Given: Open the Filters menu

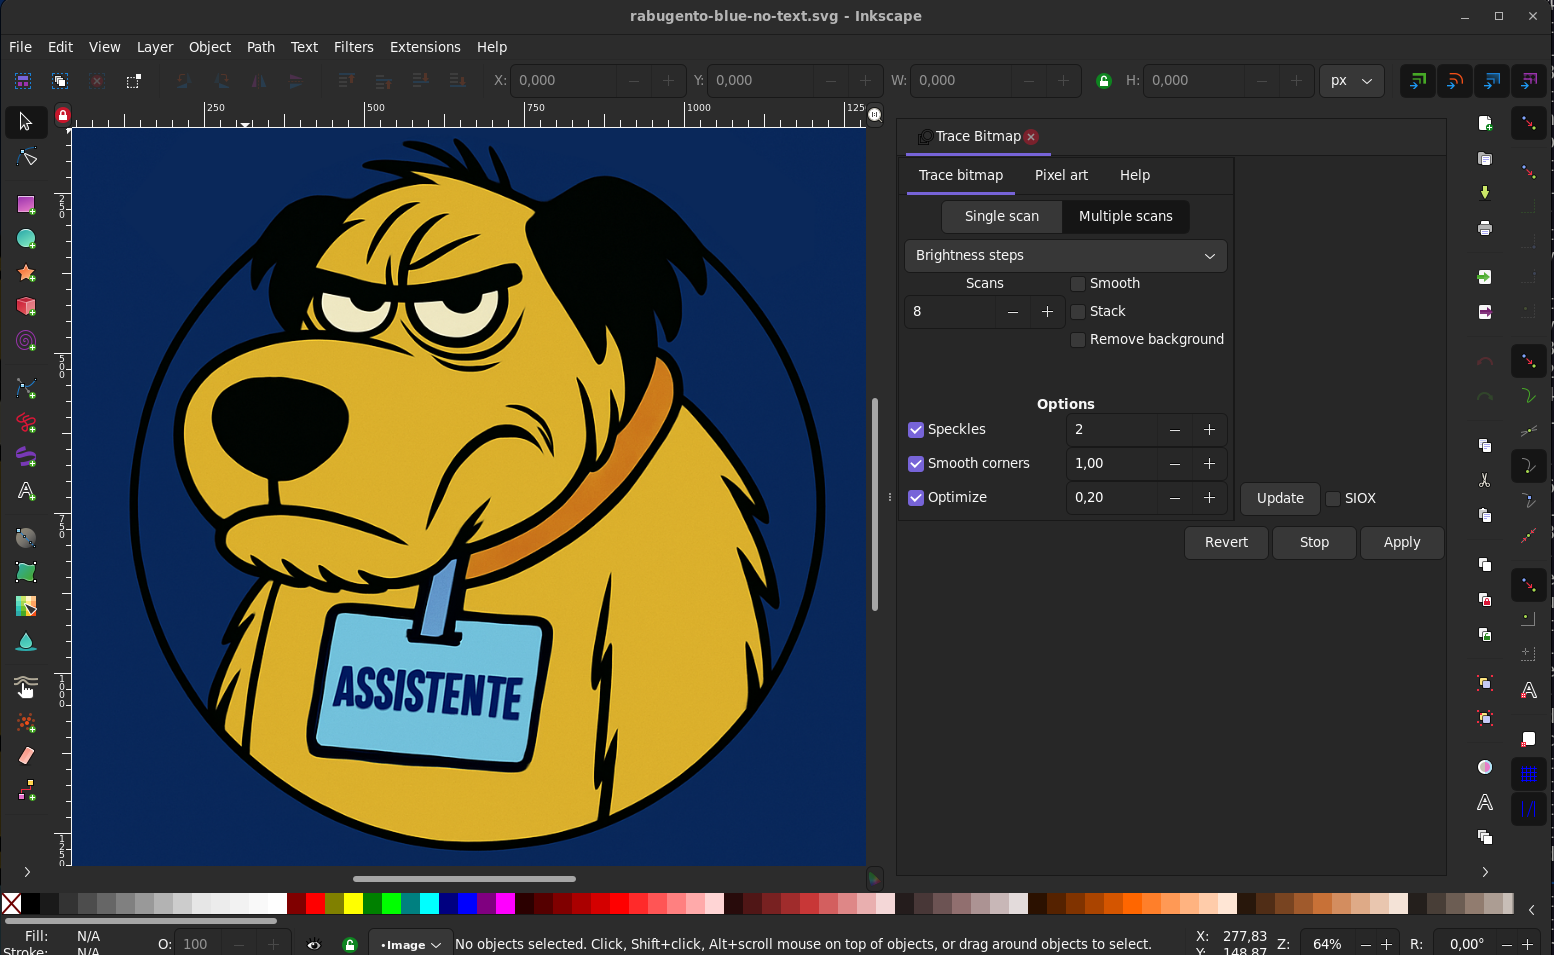Looking at the screenshot, I should [x=354, y=47].
